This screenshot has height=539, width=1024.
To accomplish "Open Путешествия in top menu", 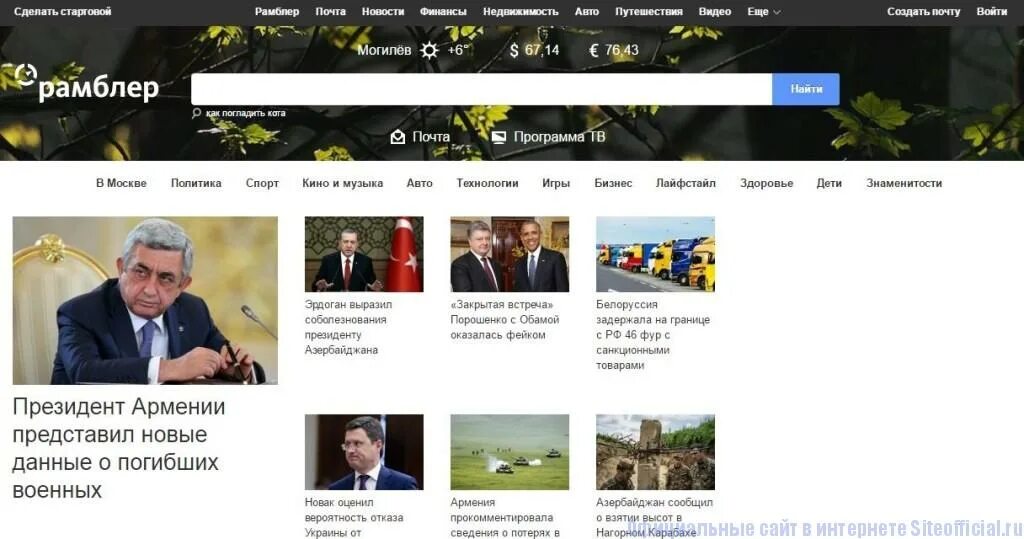I will pos(648,12).
